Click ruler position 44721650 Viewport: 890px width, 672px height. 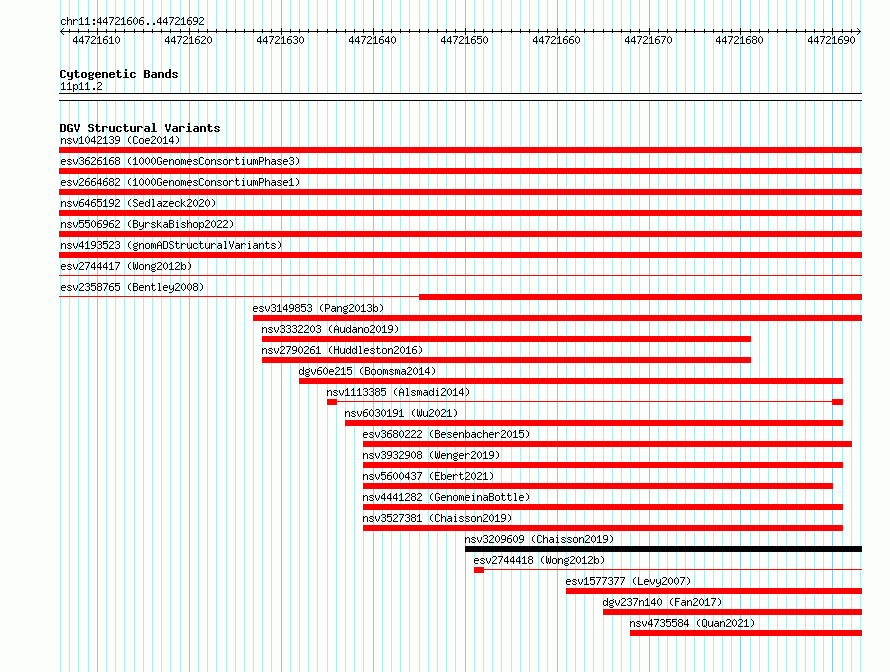point(464,40)
